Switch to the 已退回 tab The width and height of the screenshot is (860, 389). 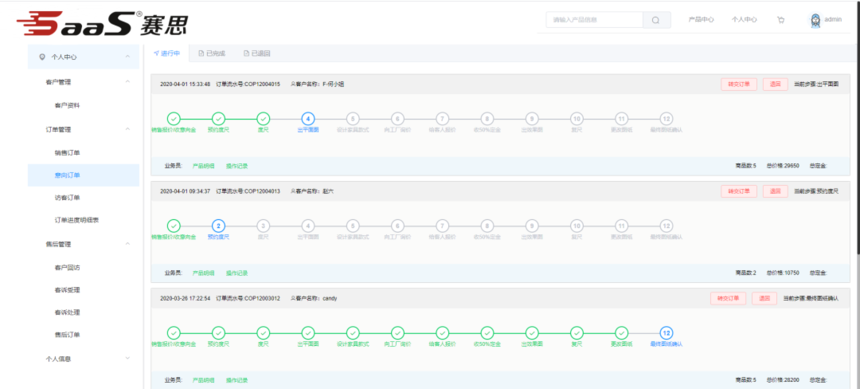[x=257, y=54]
